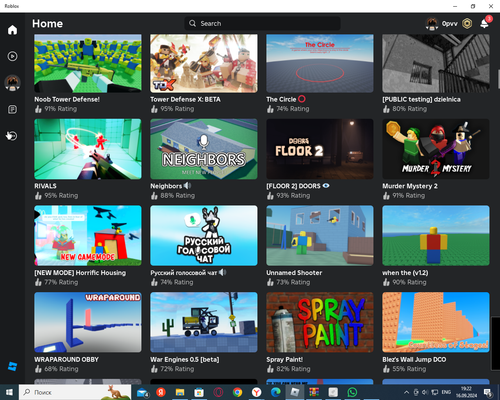
Task: Click the thumbs-up icon under Spray Paint!
Action: 270,369
